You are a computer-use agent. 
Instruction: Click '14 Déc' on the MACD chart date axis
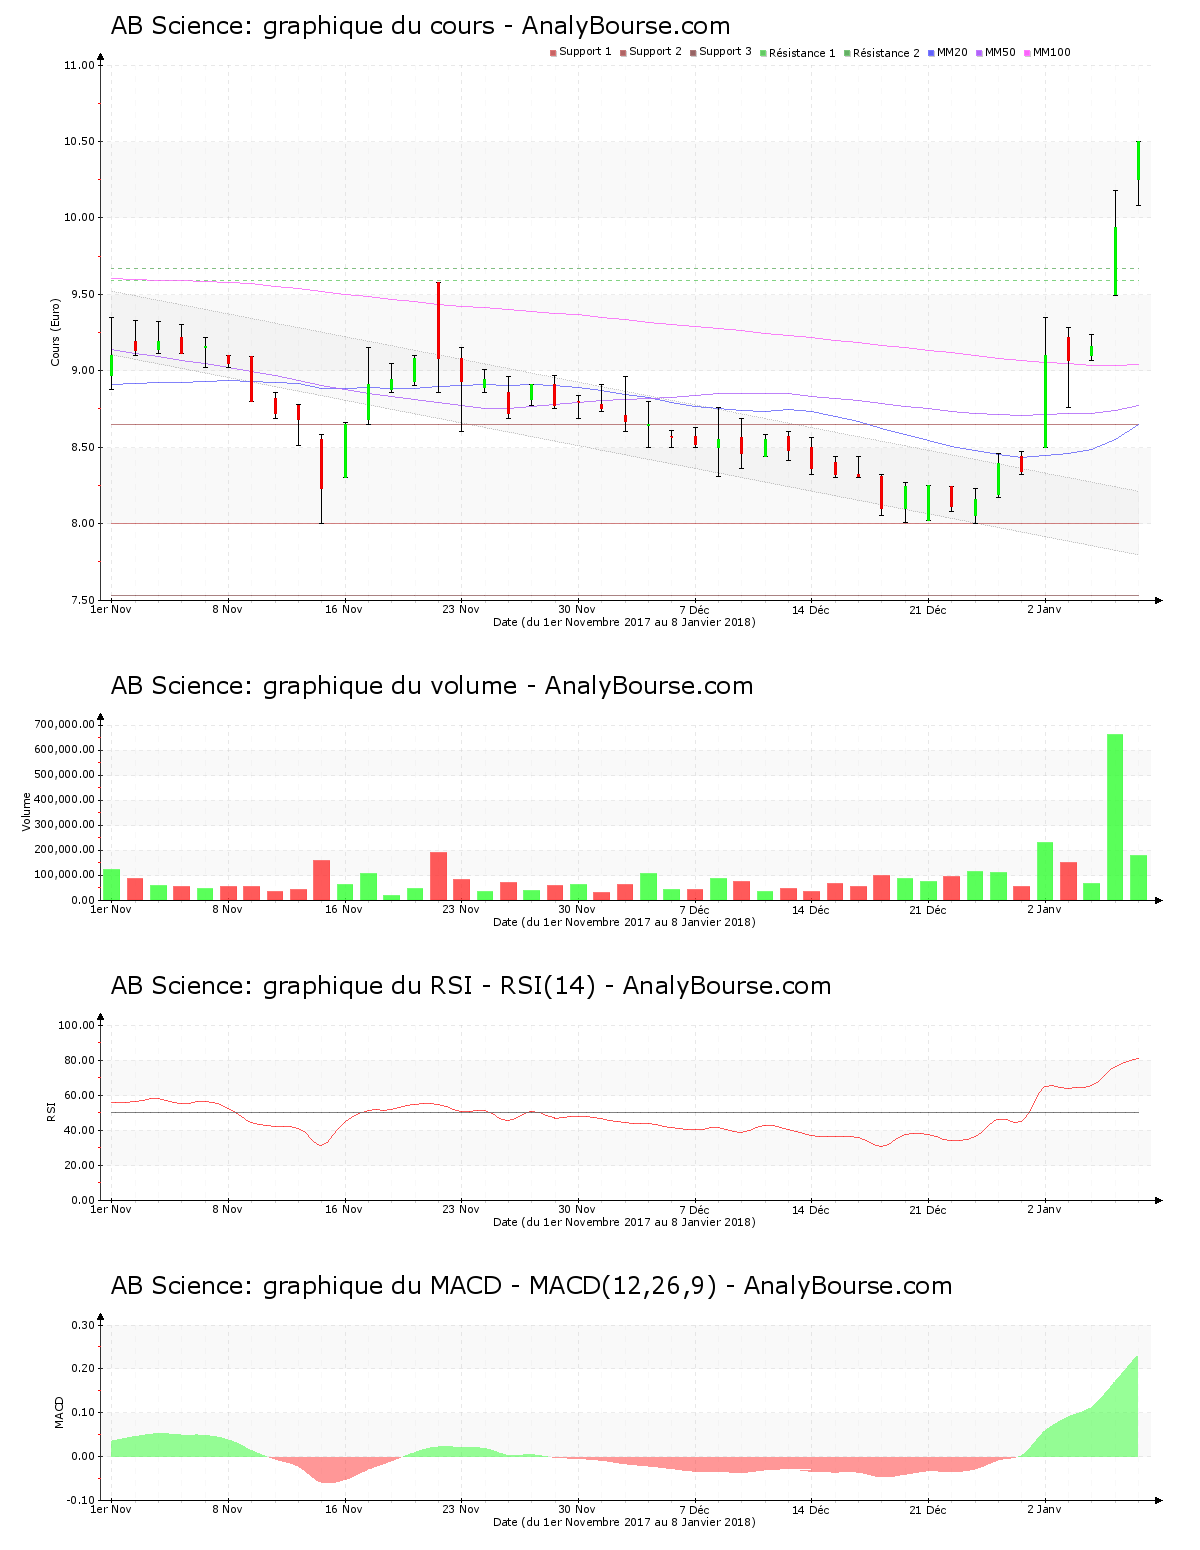coord(811,1510)
